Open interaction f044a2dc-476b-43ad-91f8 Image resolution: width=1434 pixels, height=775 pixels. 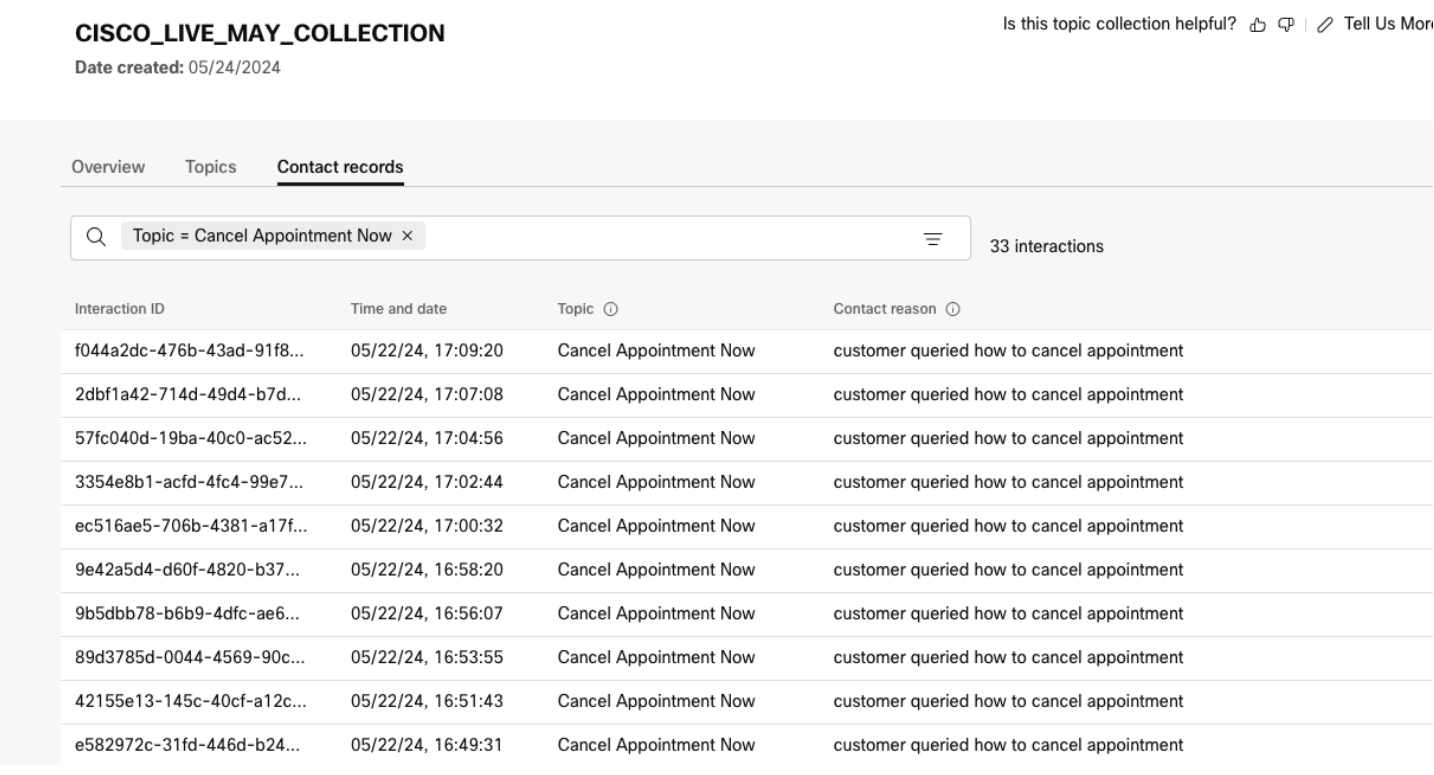[x=190, y=351]
